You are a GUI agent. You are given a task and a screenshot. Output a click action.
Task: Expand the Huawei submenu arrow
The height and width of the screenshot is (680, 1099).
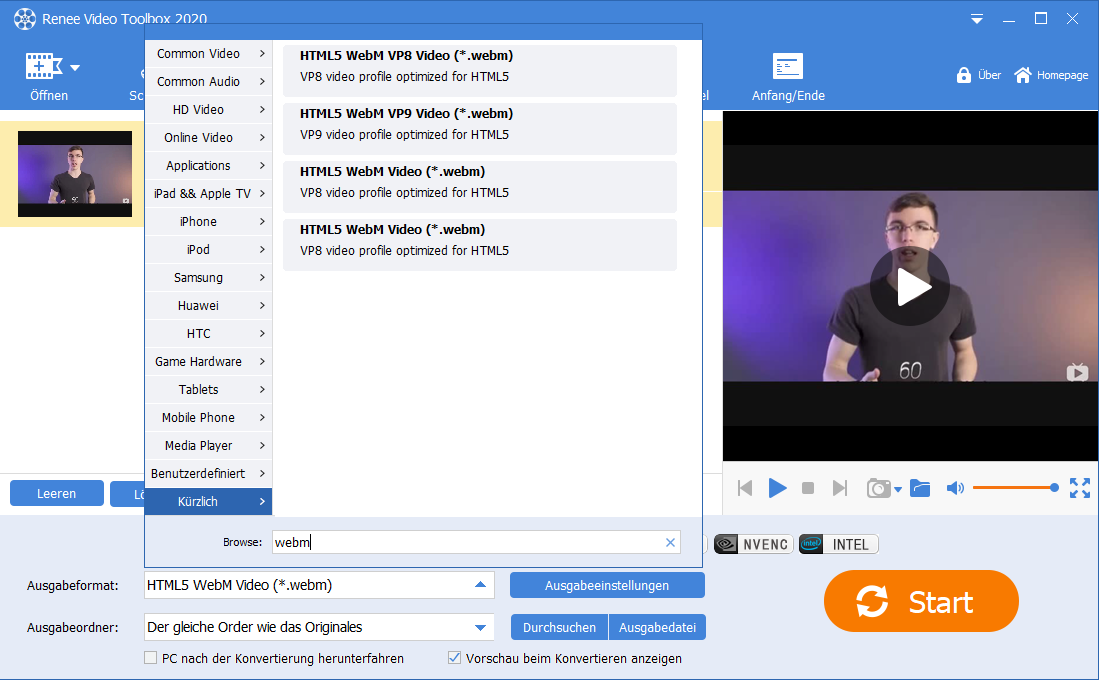[262, 306]
